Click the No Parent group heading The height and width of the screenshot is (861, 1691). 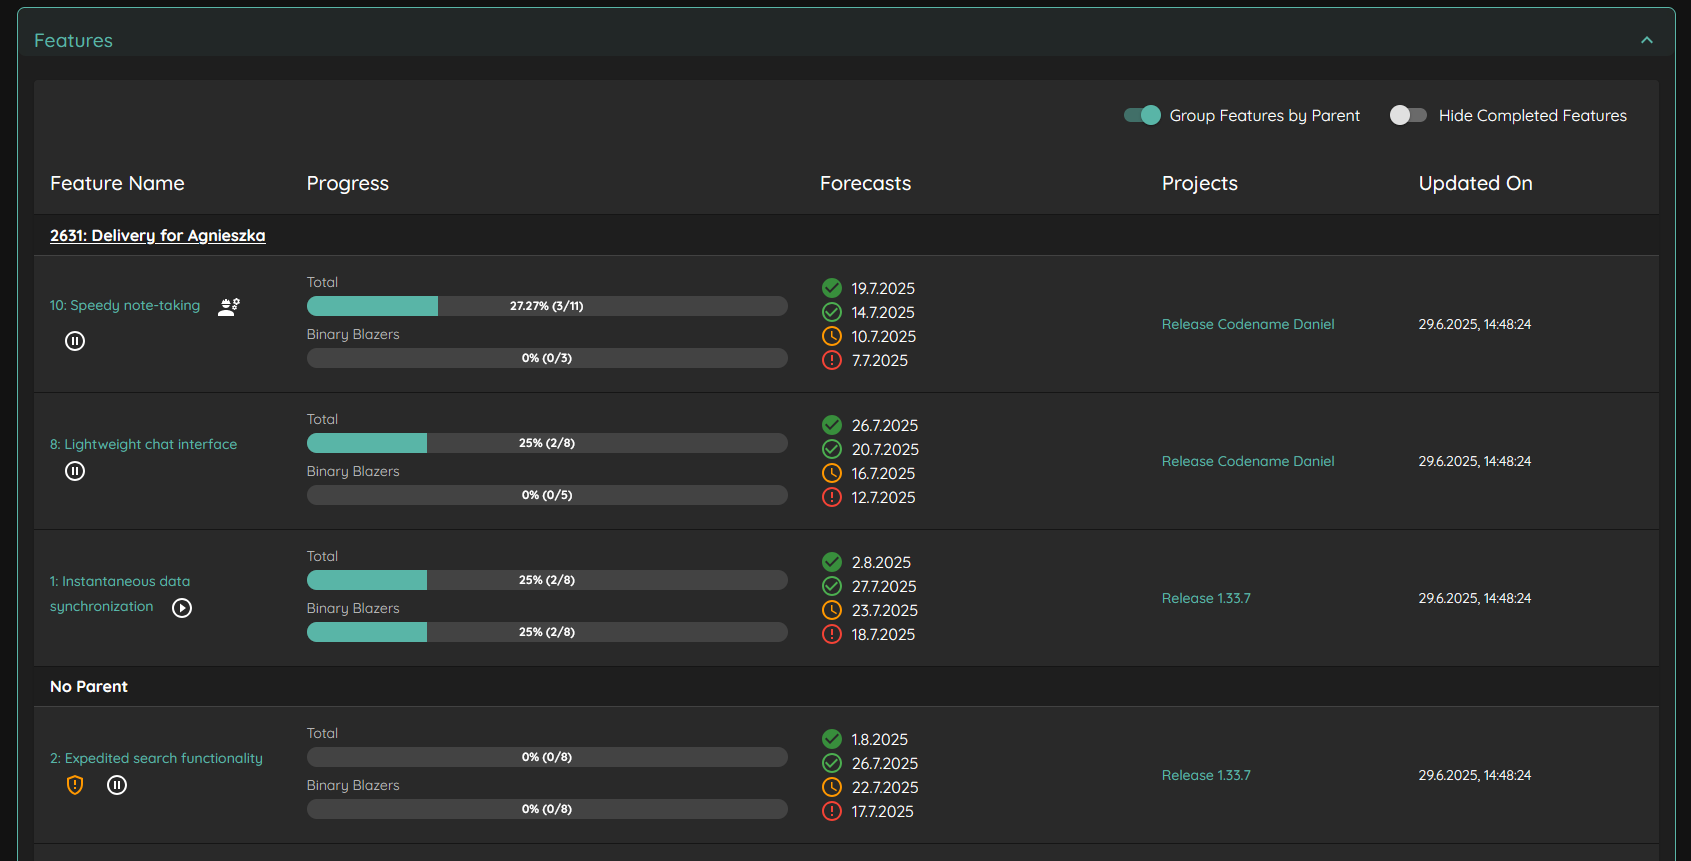tap(89, 686)
